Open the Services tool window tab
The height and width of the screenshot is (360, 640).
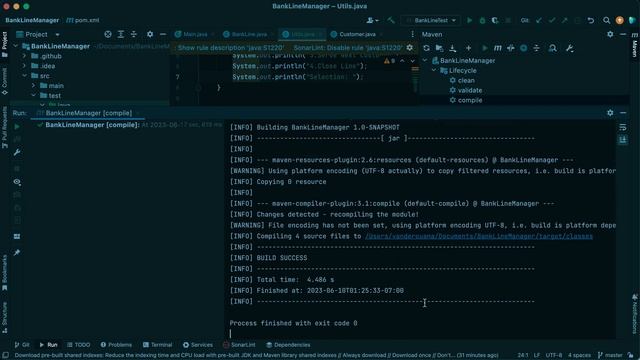pyautogui.click(x=198, y=345)
